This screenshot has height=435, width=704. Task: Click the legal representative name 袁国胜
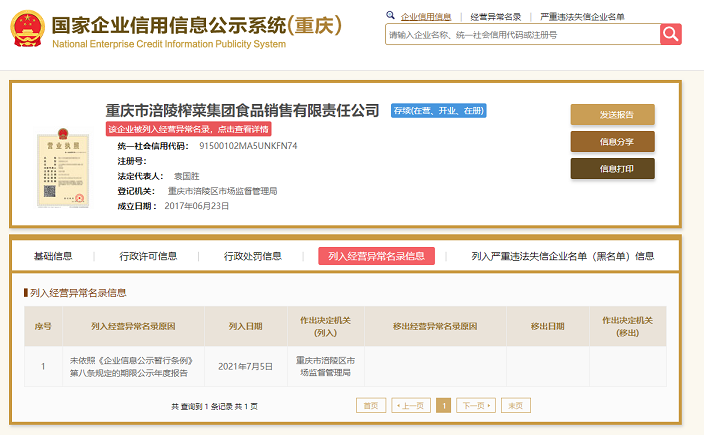coord(186,176)
